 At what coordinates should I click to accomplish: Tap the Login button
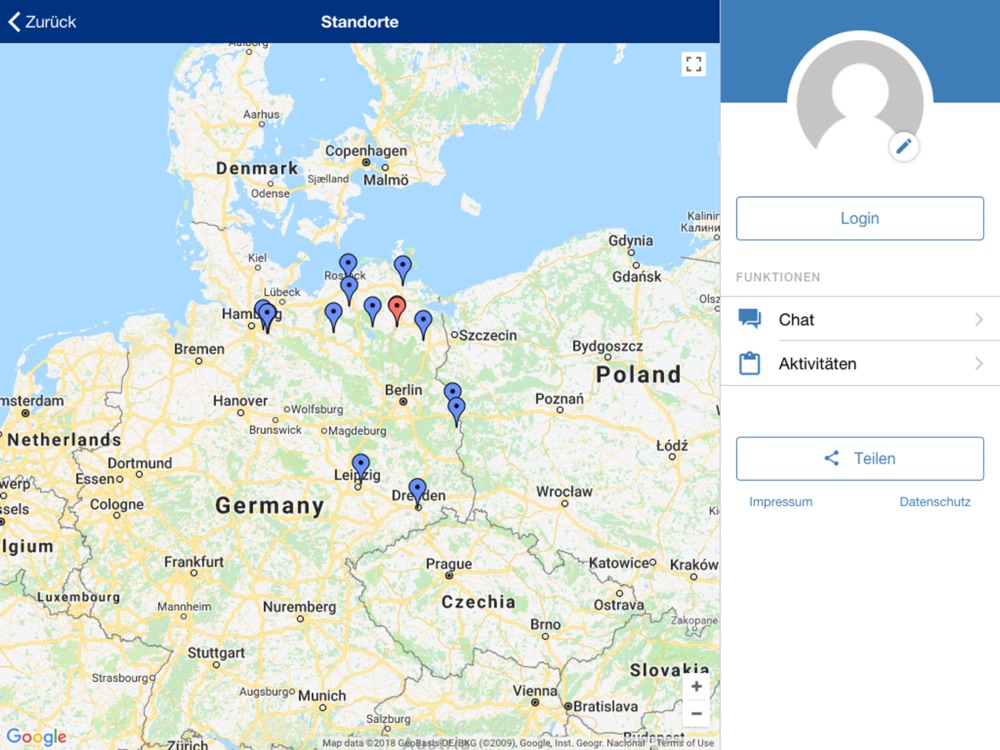(x=860, y=218)
